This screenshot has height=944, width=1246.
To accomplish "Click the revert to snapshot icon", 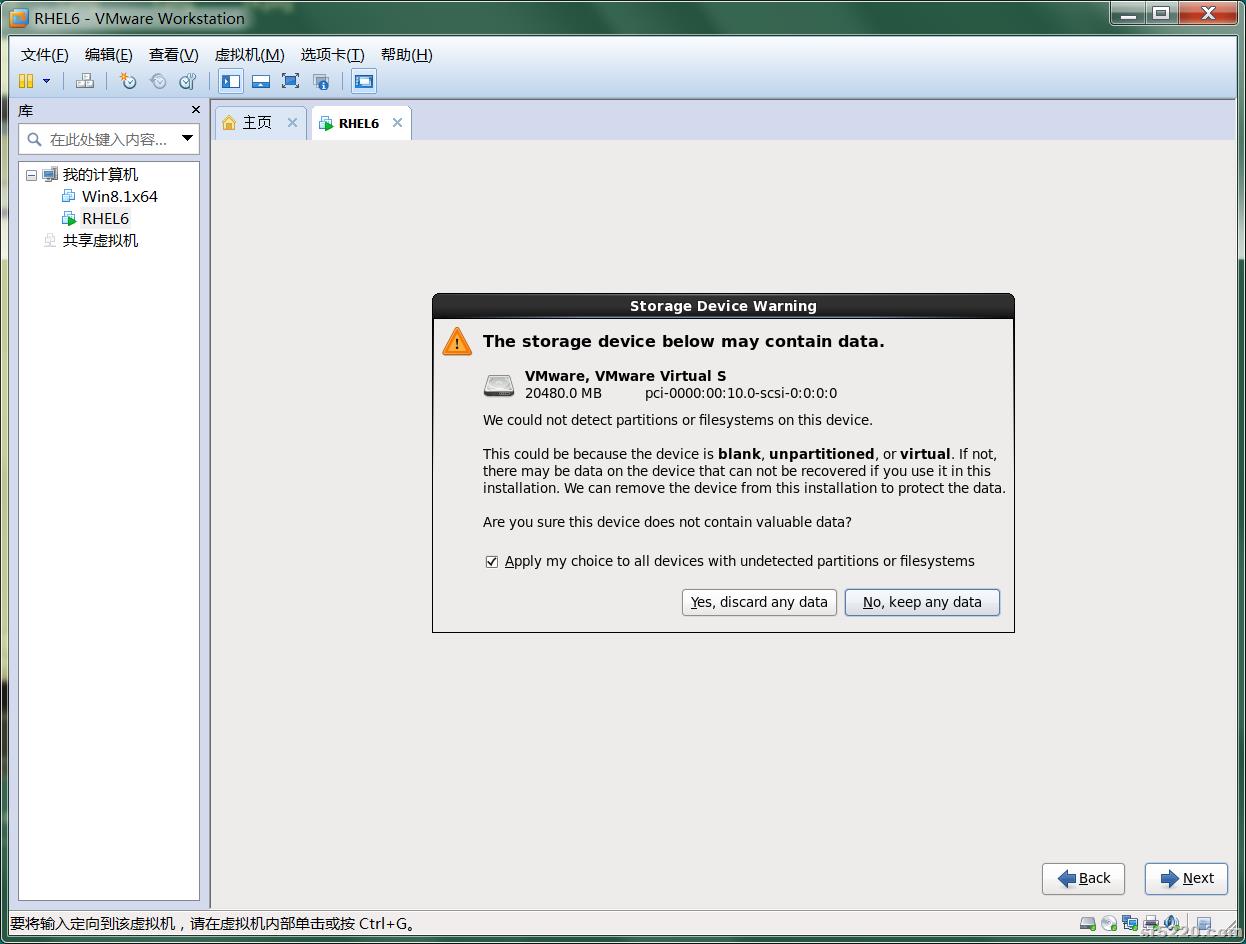I will (x=158, y=81).
